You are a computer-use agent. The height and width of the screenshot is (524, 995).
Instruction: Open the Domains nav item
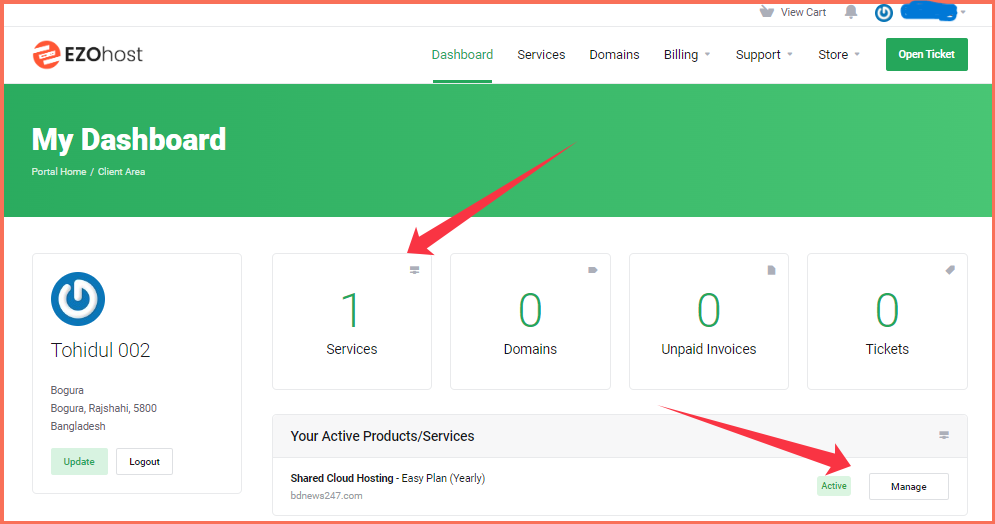(x=614, y=55)
